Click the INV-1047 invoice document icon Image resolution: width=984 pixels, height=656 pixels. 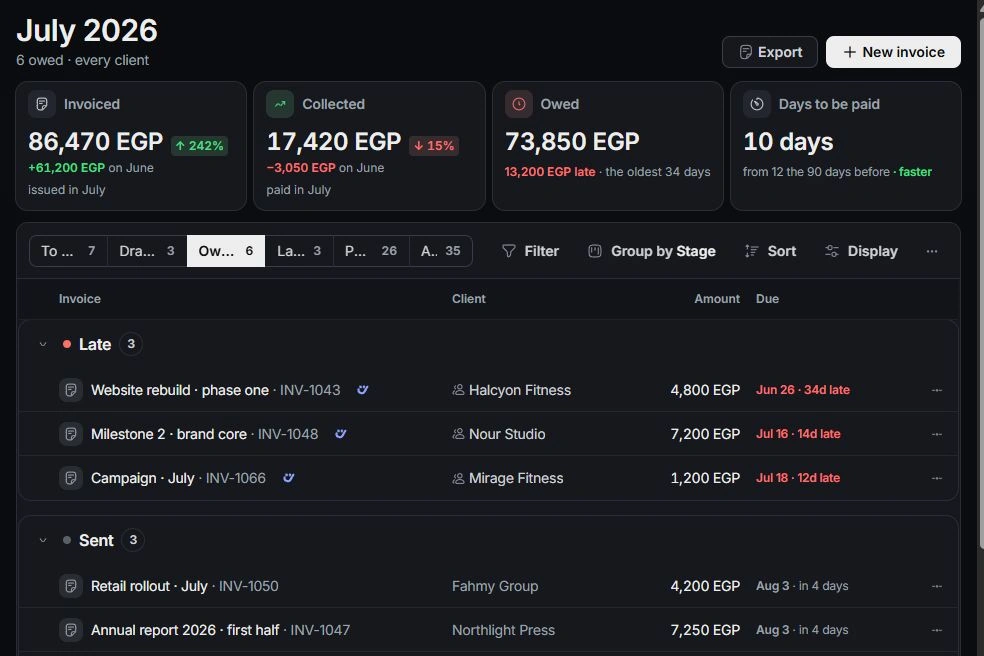pyautogui.click(x=71, y=630)
